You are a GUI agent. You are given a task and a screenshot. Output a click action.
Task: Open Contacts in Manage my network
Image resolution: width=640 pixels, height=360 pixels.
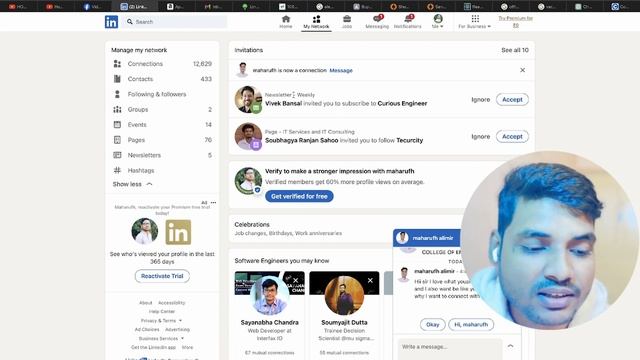pyautogui.click(x=162, y=79)
